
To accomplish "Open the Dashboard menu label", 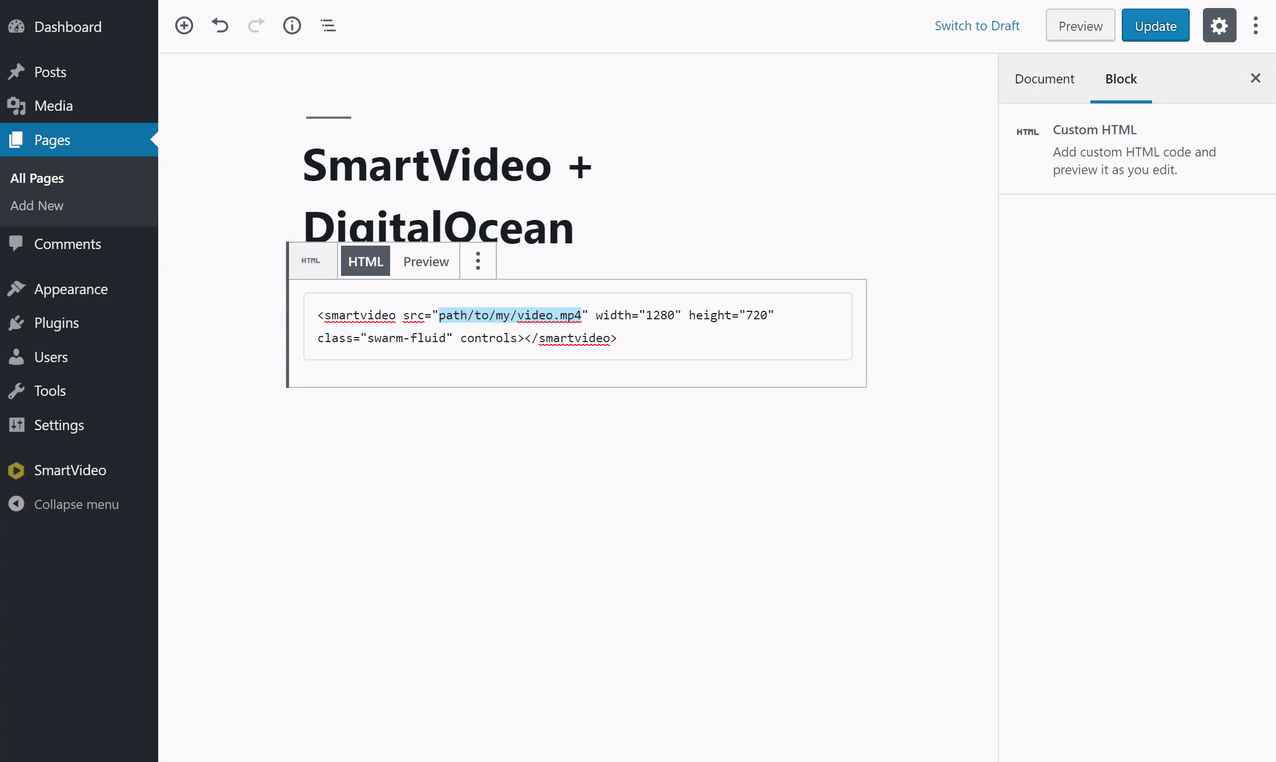I will (x=68, y=27).
